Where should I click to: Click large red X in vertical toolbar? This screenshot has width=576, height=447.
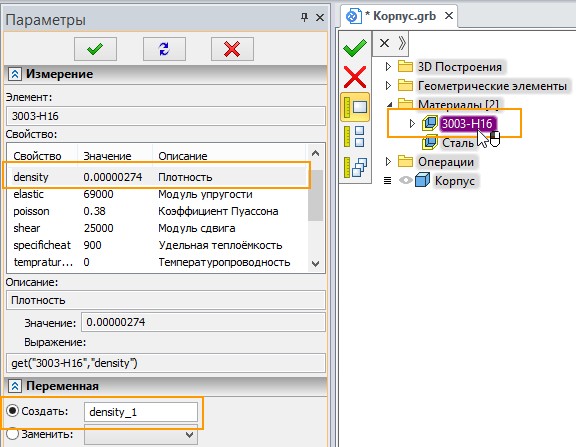pyautogui.click(x=355, y=77)
